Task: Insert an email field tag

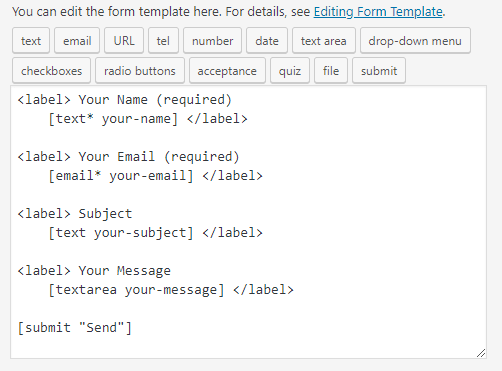Action: tap(77, 41)
